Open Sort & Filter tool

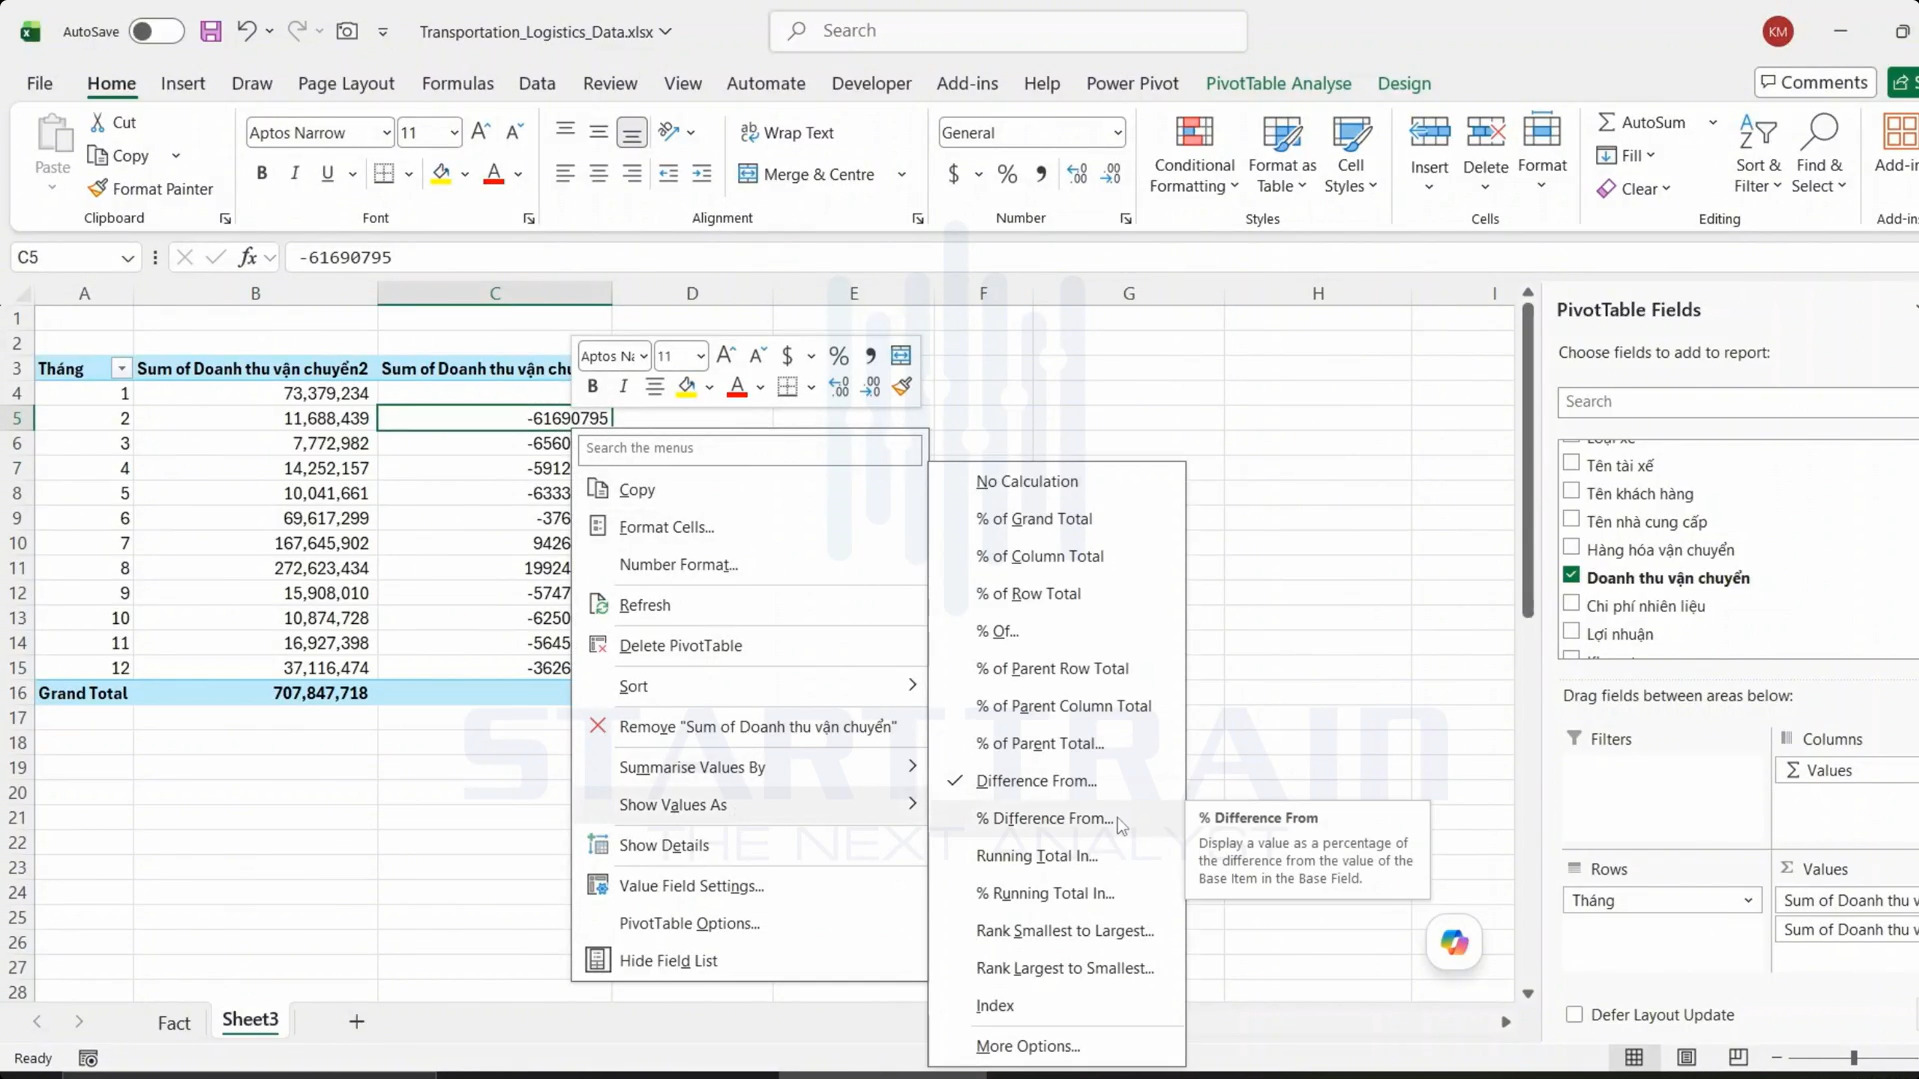coord(1757,154)
